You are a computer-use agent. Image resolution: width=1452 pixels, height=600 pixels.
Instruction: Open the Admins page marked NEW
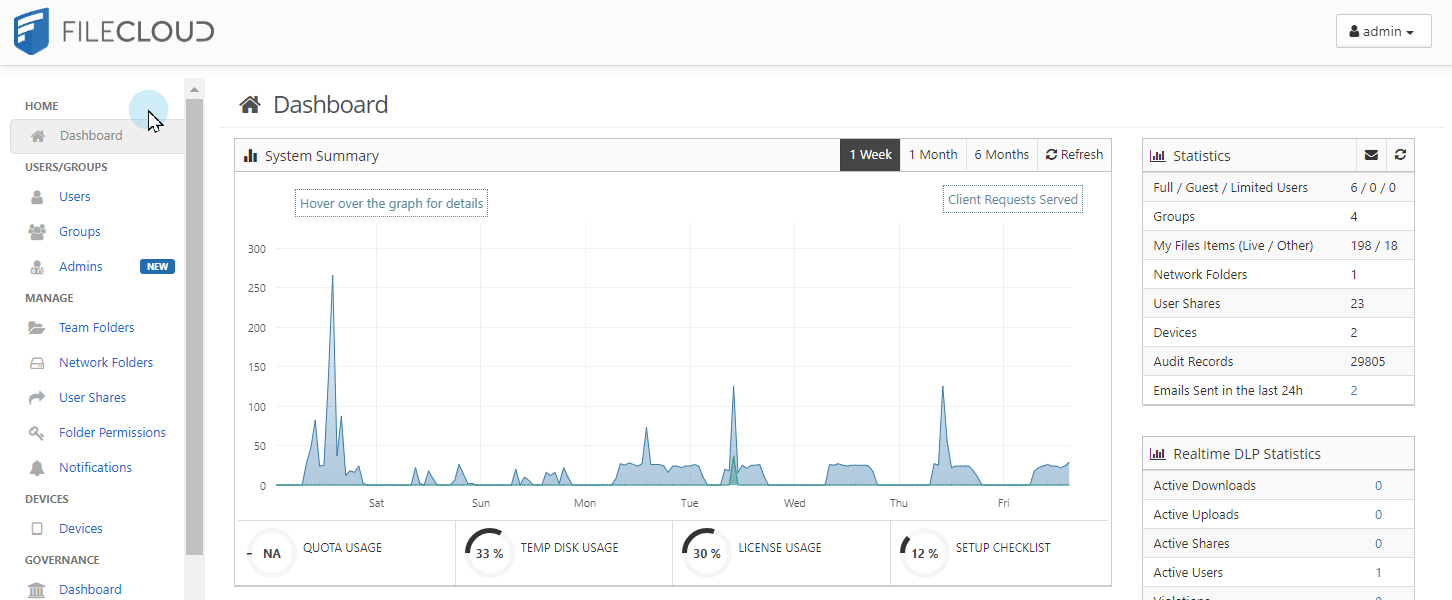point(81,267)
